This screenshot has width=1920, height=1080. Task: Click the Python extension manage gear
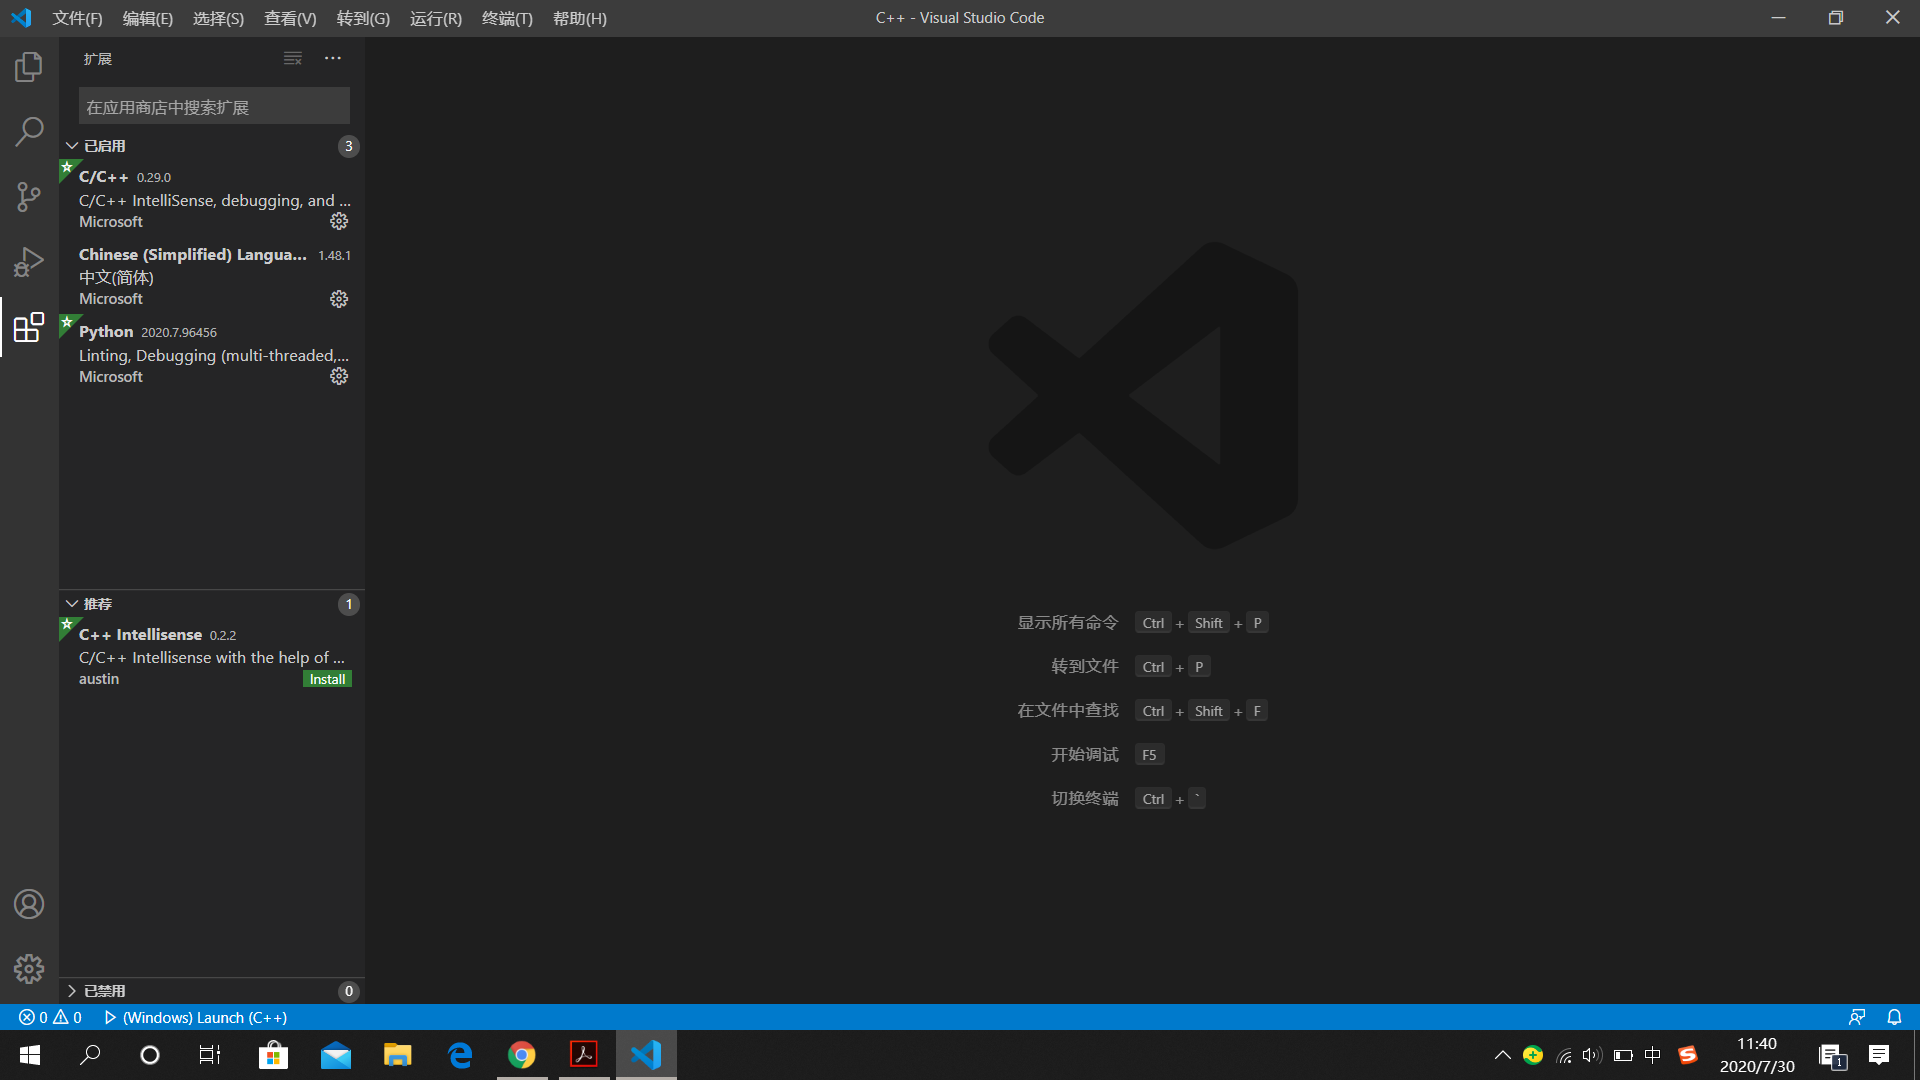pyautogui.click(x=339, y=376)
